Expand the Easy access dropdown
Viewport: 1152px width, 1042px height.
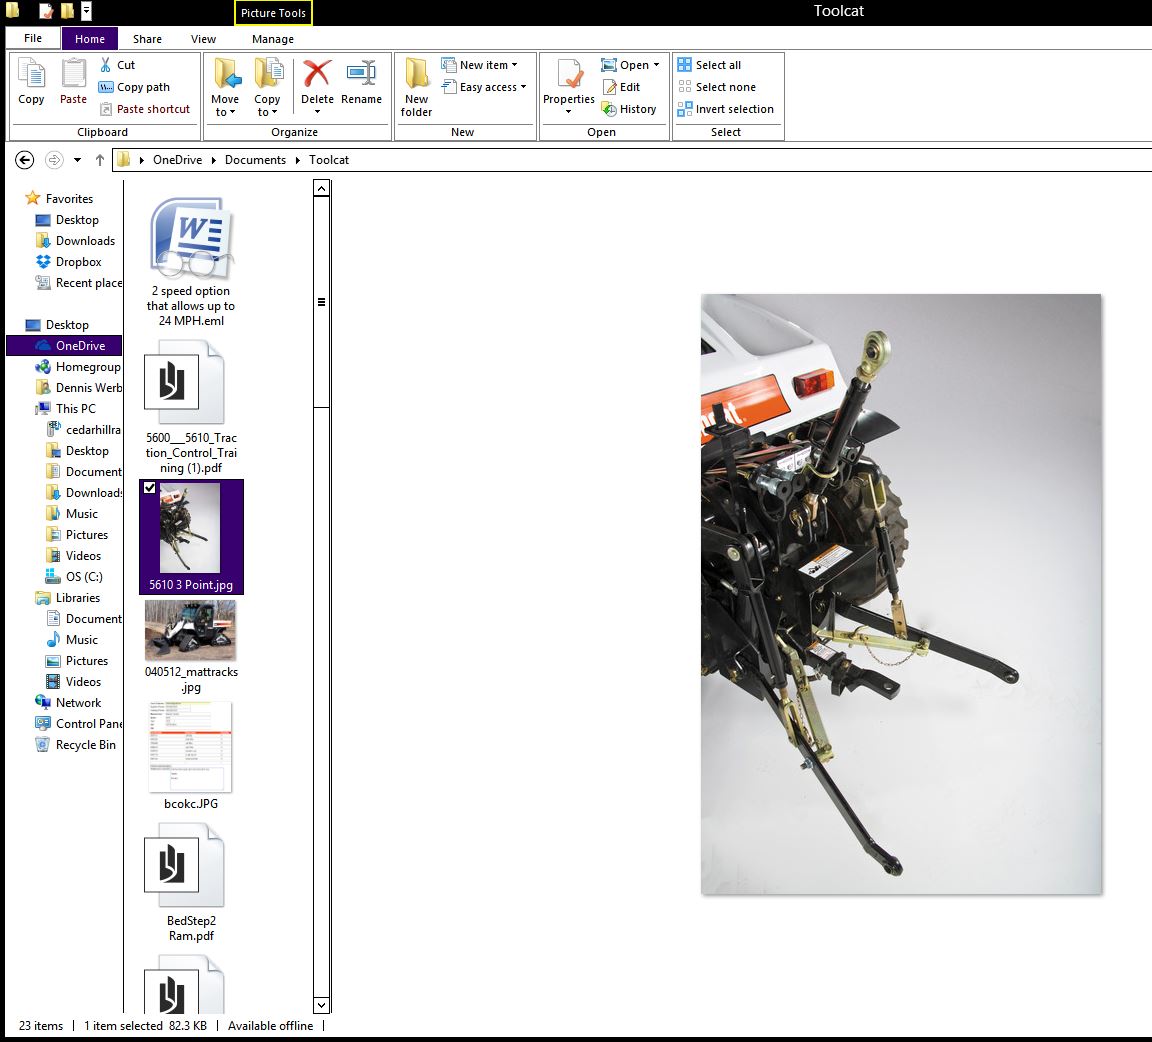pos(484,87)
